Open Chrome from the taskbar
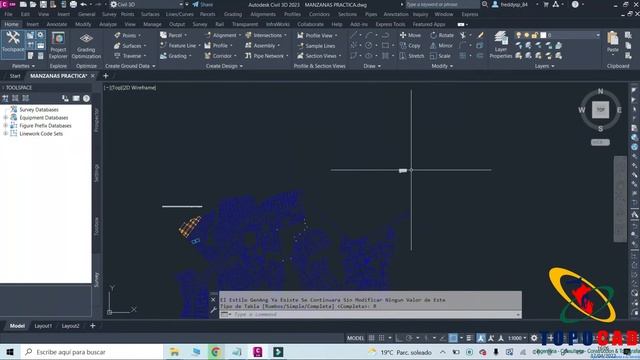This screenshot has width=640, height=360. (x=216, y=352)
